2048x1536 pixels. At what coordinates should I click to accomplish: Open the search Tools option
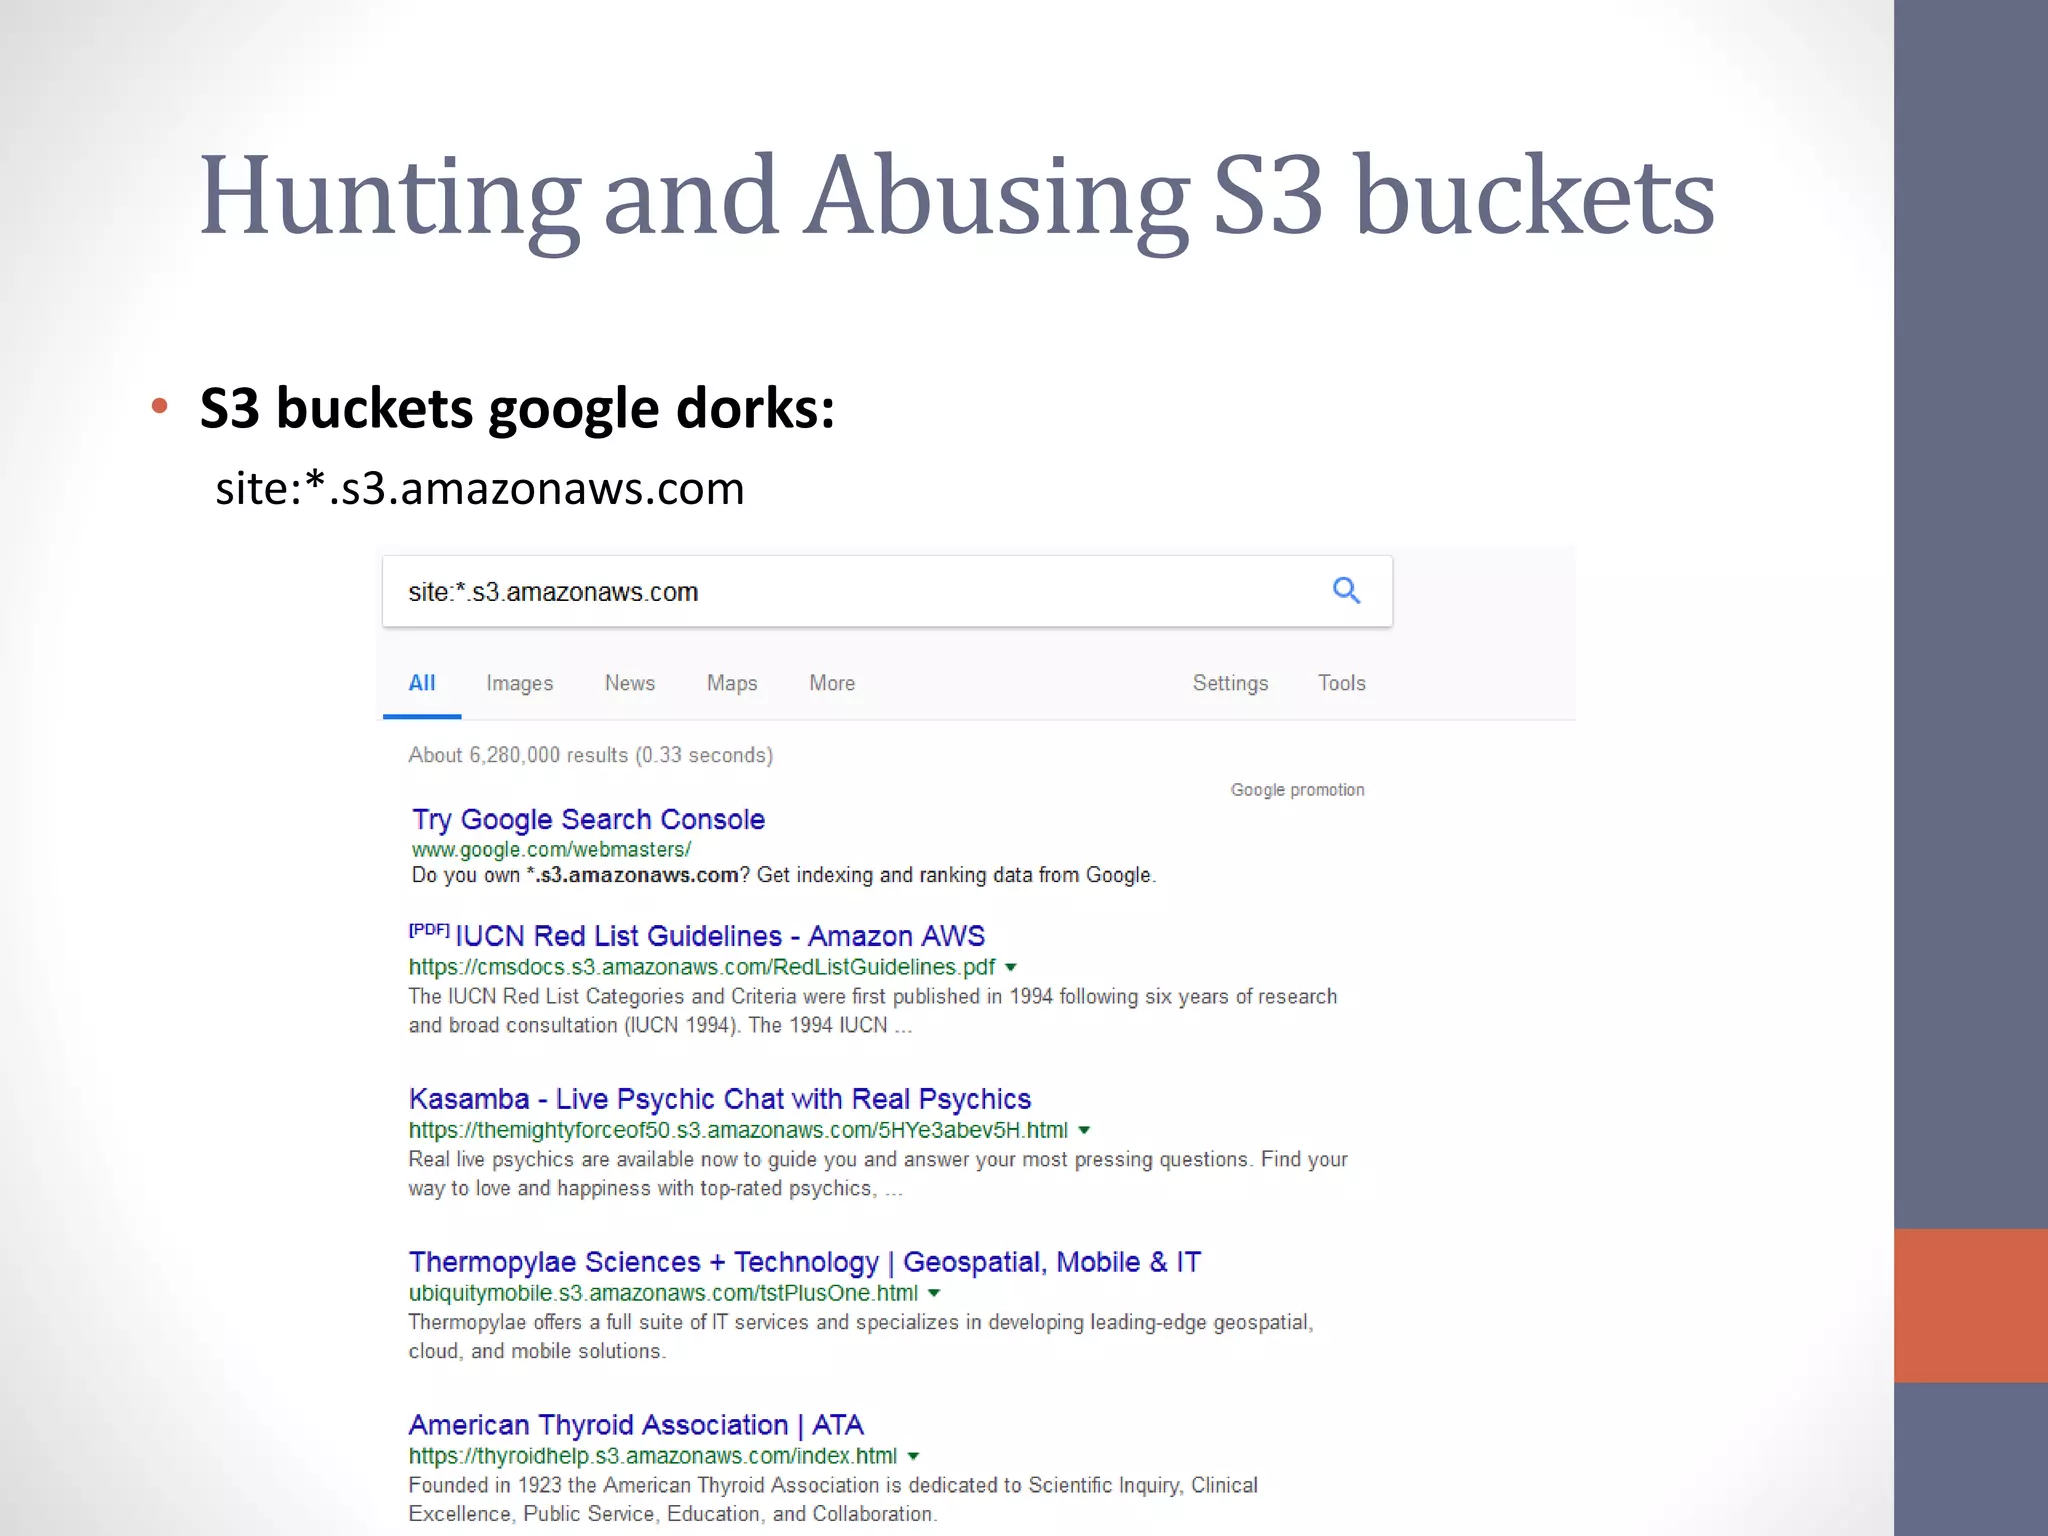(x=1341, y=683)
